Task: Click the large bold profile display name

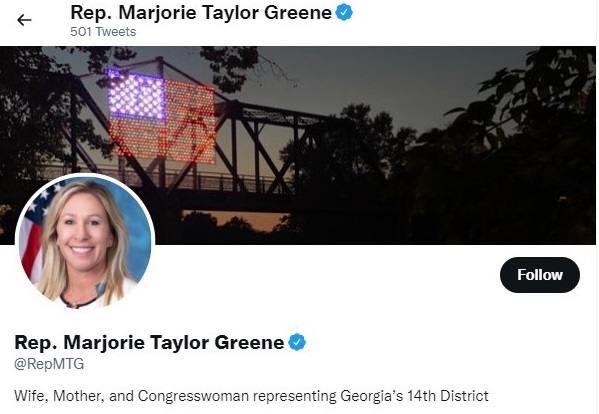Action: tap(149, 342)
